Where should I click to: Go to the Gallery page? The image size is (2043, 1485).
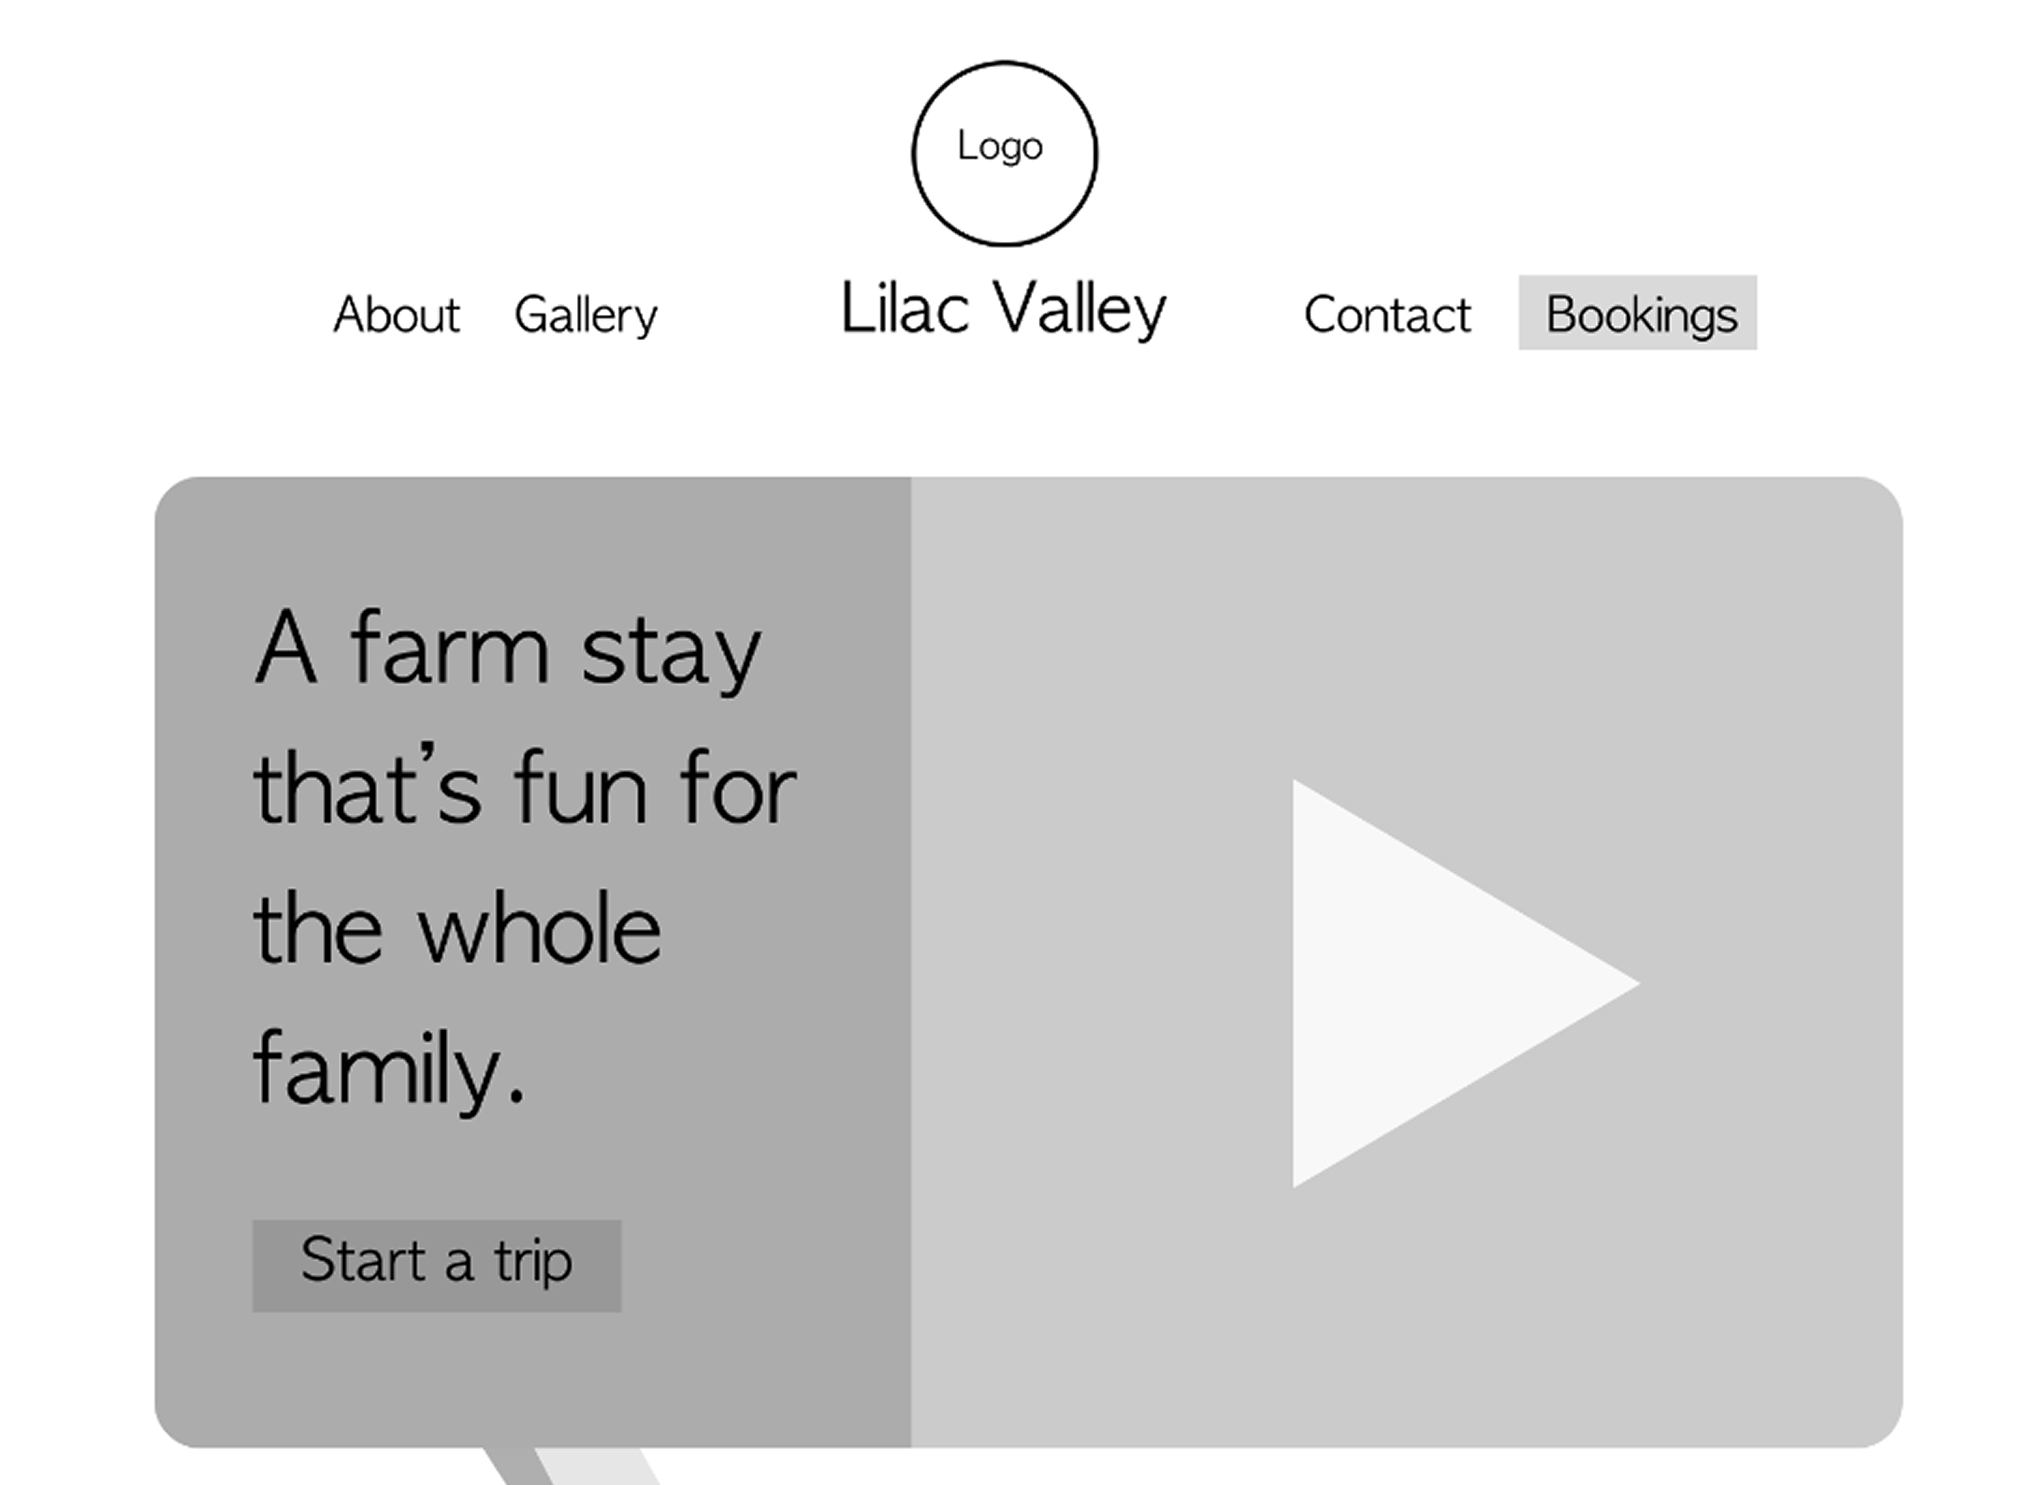point(586,315)
